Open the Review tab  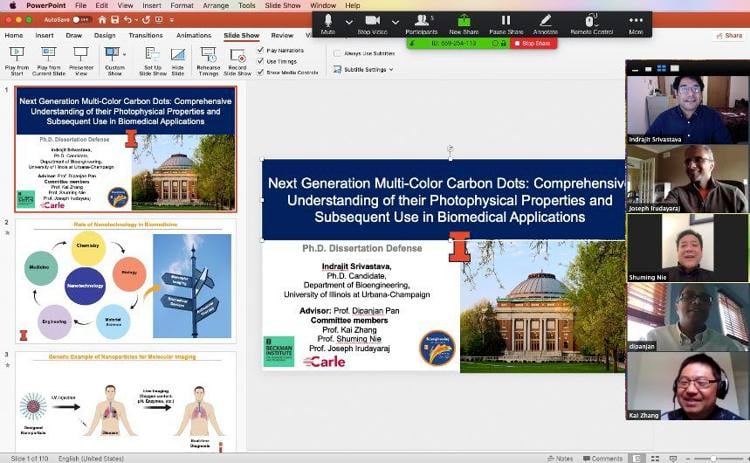click(282, 35)
